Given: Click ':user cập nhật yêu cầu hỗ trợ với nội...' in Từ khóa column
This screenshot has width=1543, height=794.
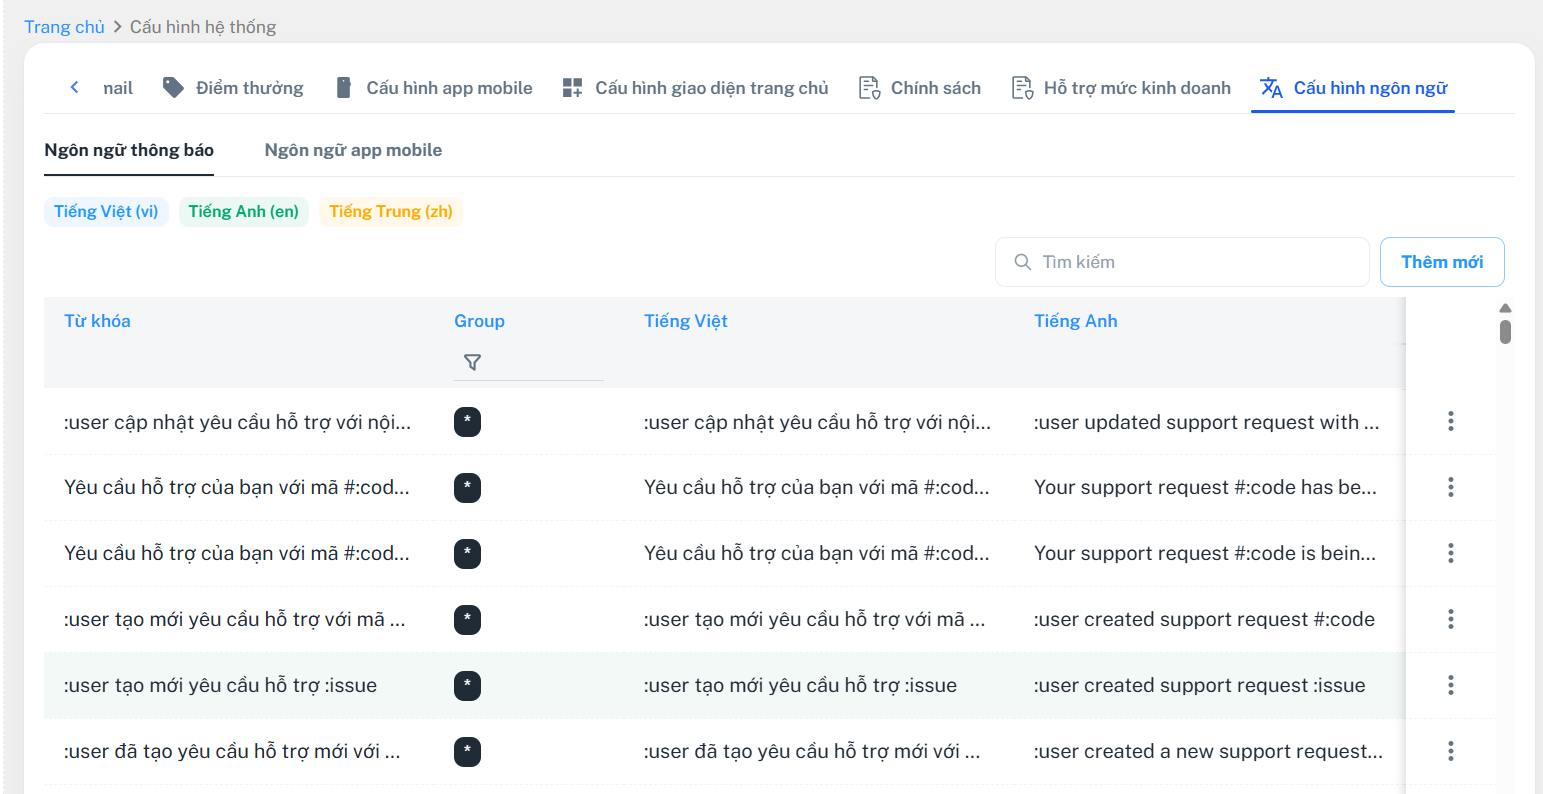Looking at the screenshot, I should (237, 422).
